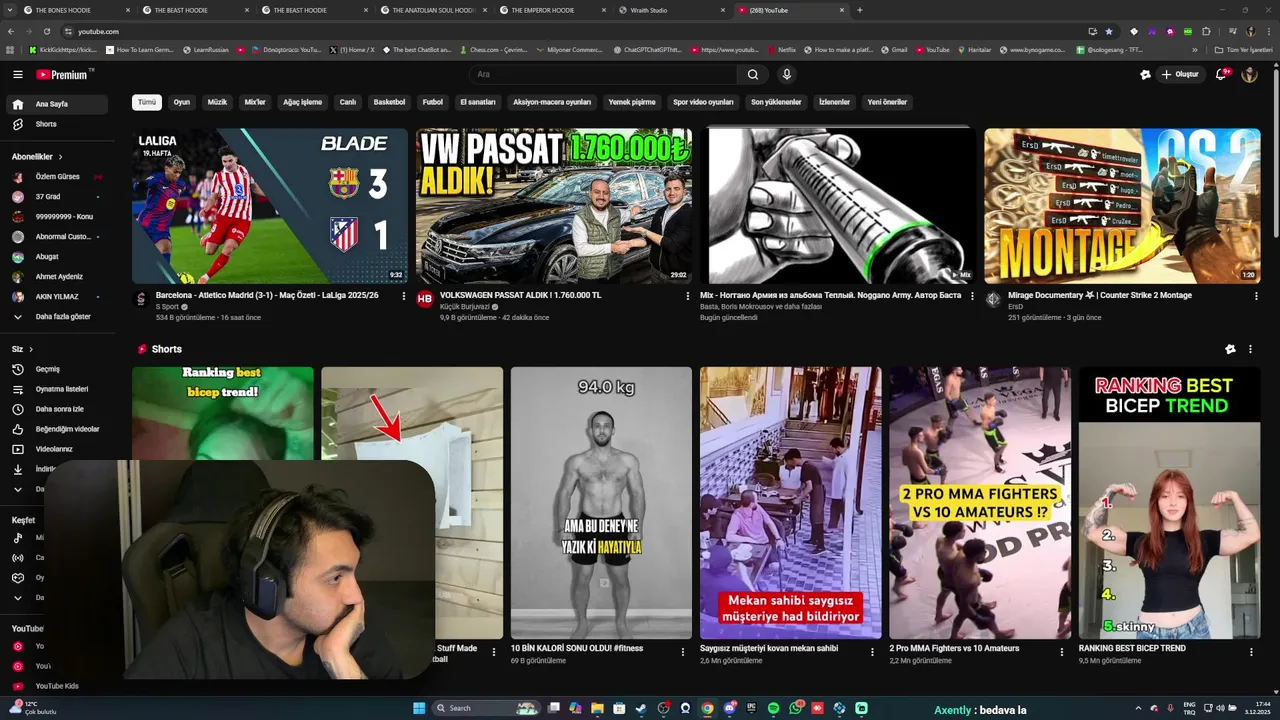Expand the Siz section chevron
This screenshot has width=1280, height=720.
(31, 349)
